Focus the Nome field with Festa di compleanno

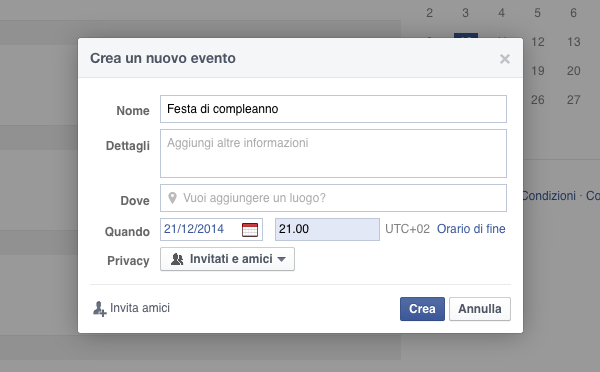(333, 109)
